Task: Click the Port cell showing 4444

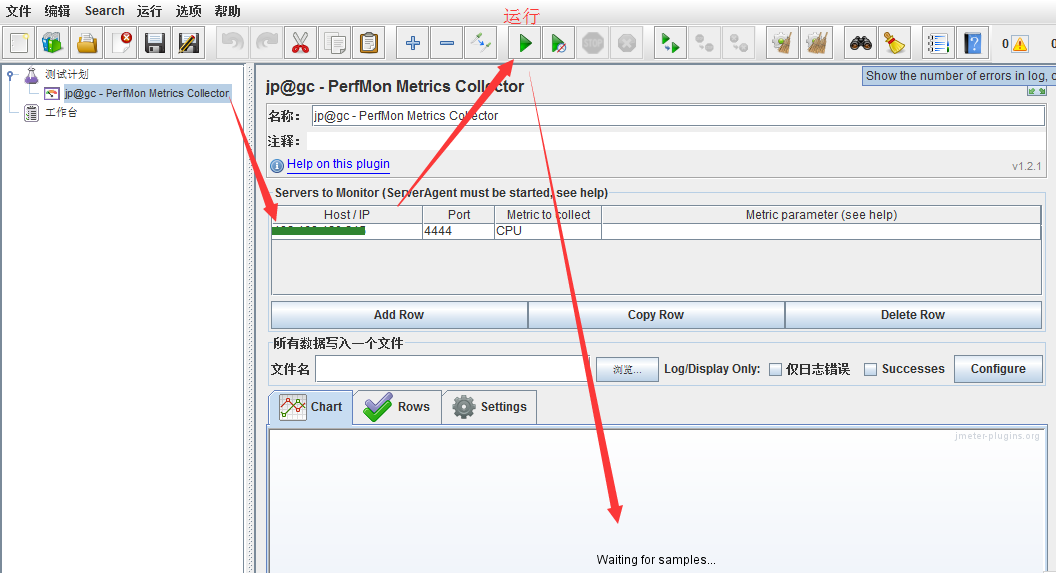Action: tap(459, 231)
